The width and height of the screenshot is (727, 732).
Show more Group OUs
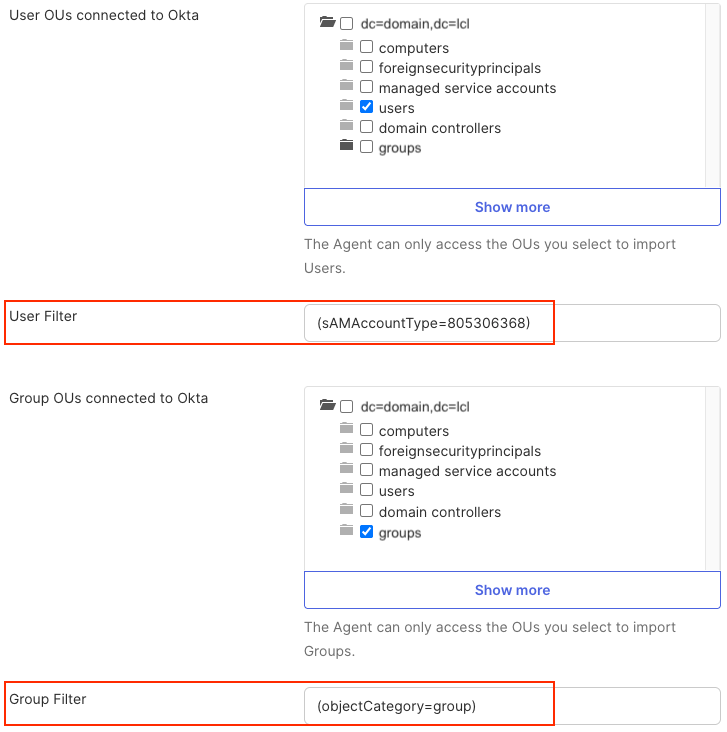(x=512, y=590)
